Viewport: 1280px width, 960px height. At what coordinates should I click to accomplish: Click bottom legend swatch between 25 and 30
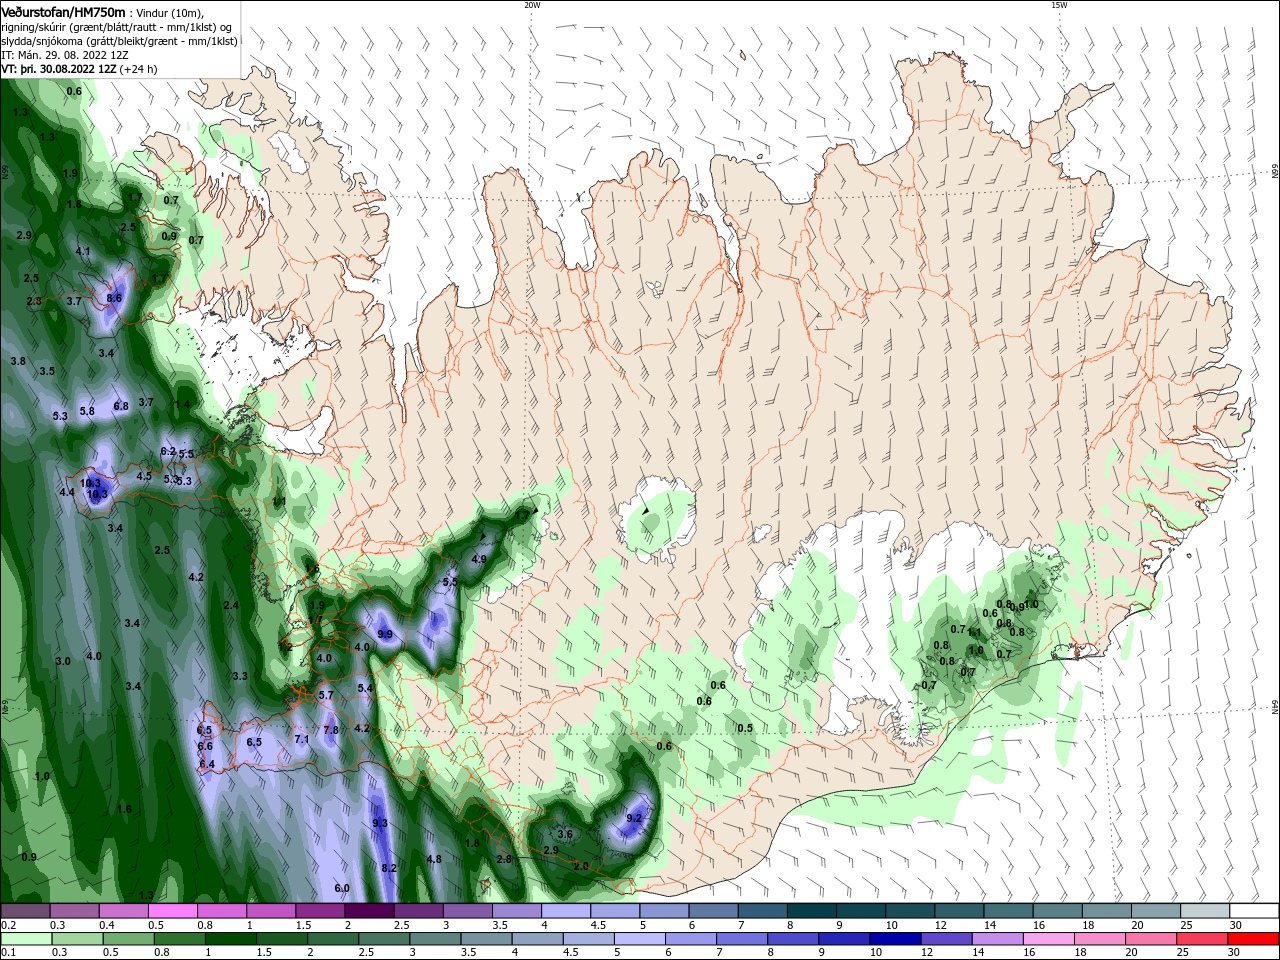point(1201,939)
